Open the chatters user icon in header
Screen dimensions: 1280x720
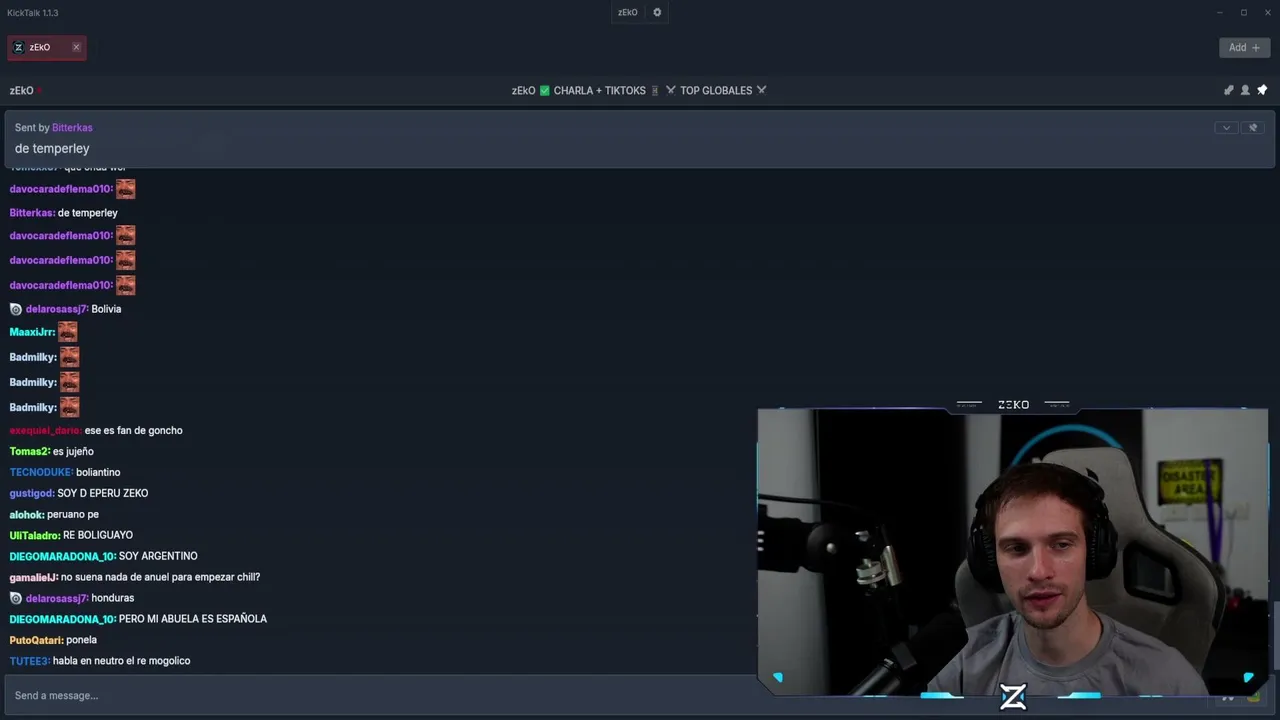point(1245,90)
